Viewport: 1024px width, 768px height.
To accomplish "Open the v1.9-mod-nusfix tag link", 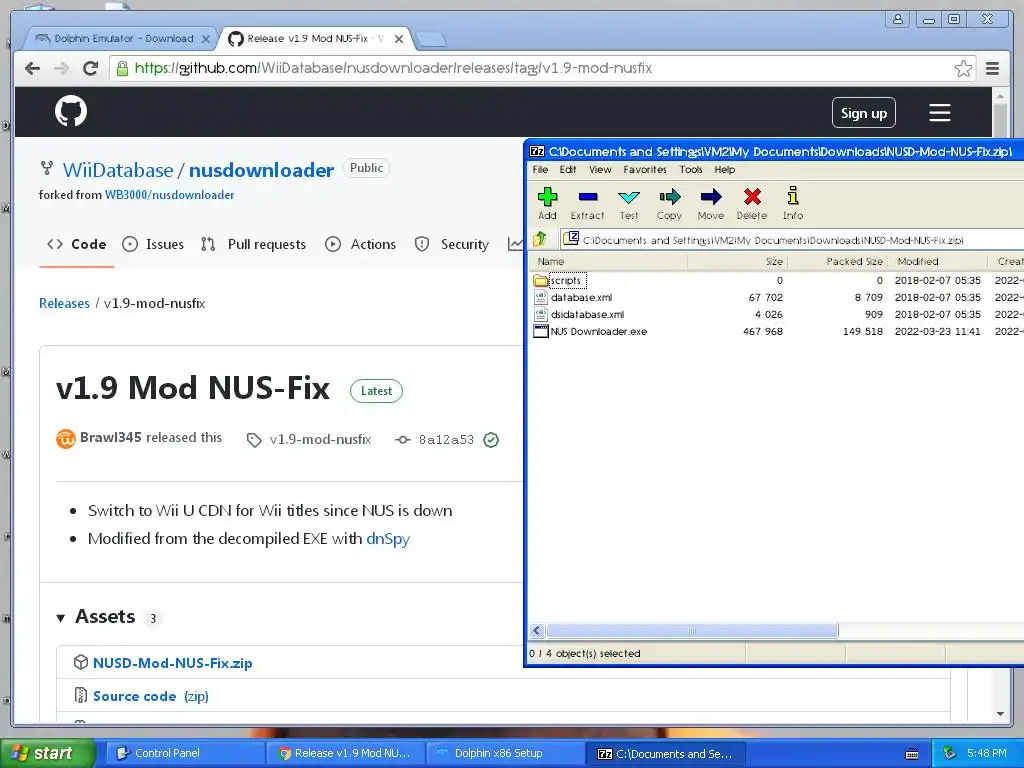I will tap(320, 440).
